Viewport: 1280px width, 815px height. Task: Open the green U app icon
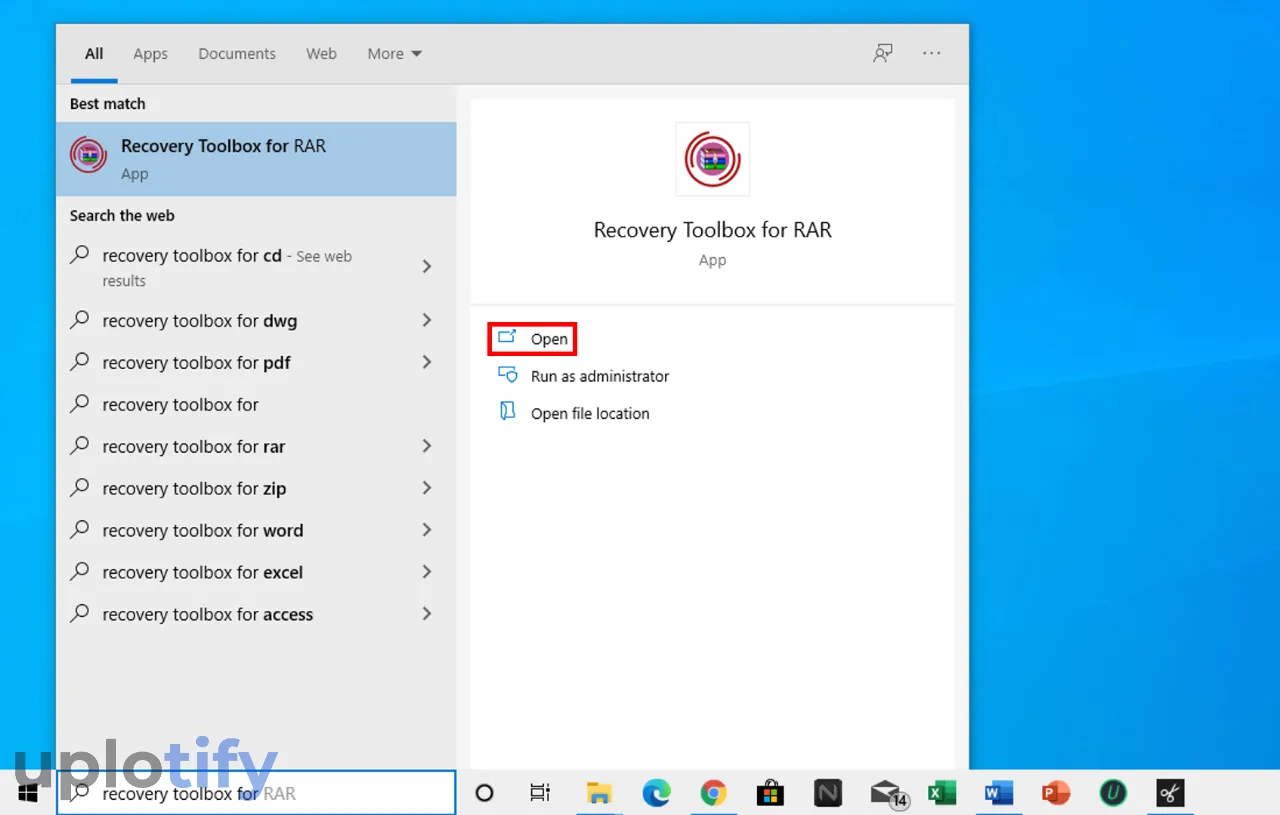1113,793
